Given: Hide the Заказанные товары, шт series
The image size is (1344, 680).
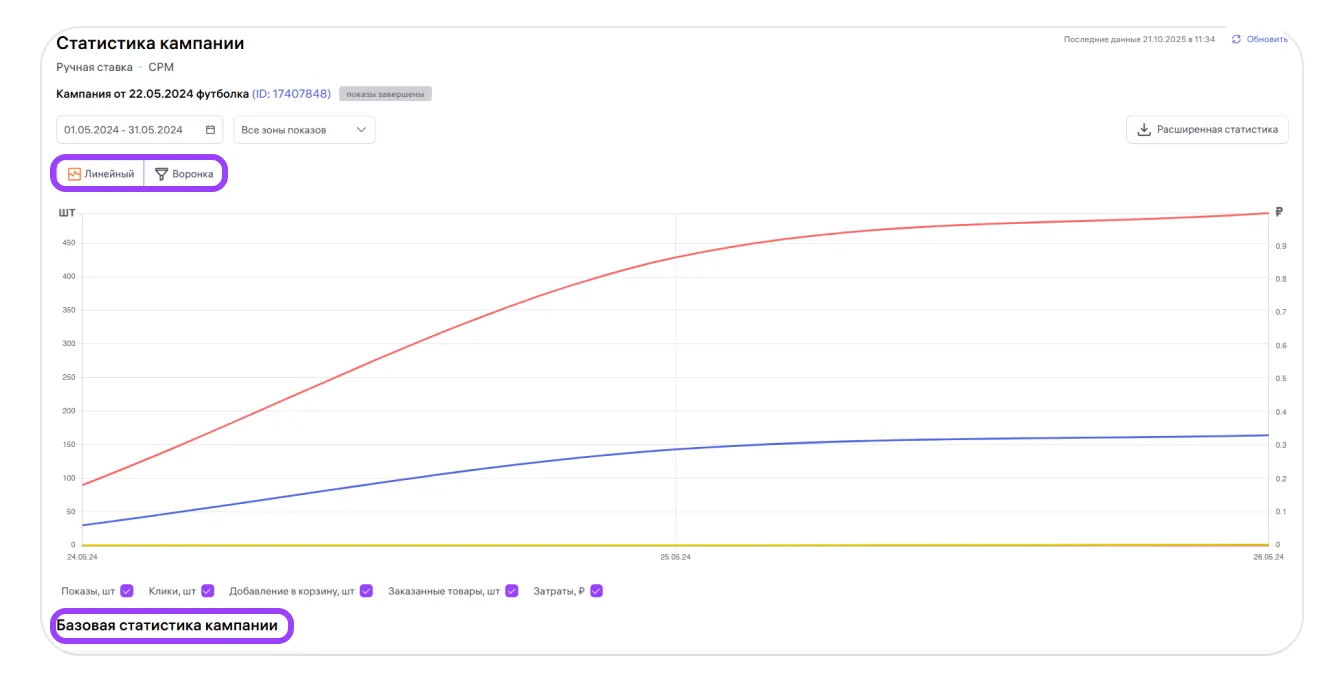Looking at the screenshot, I should (512, 591).
